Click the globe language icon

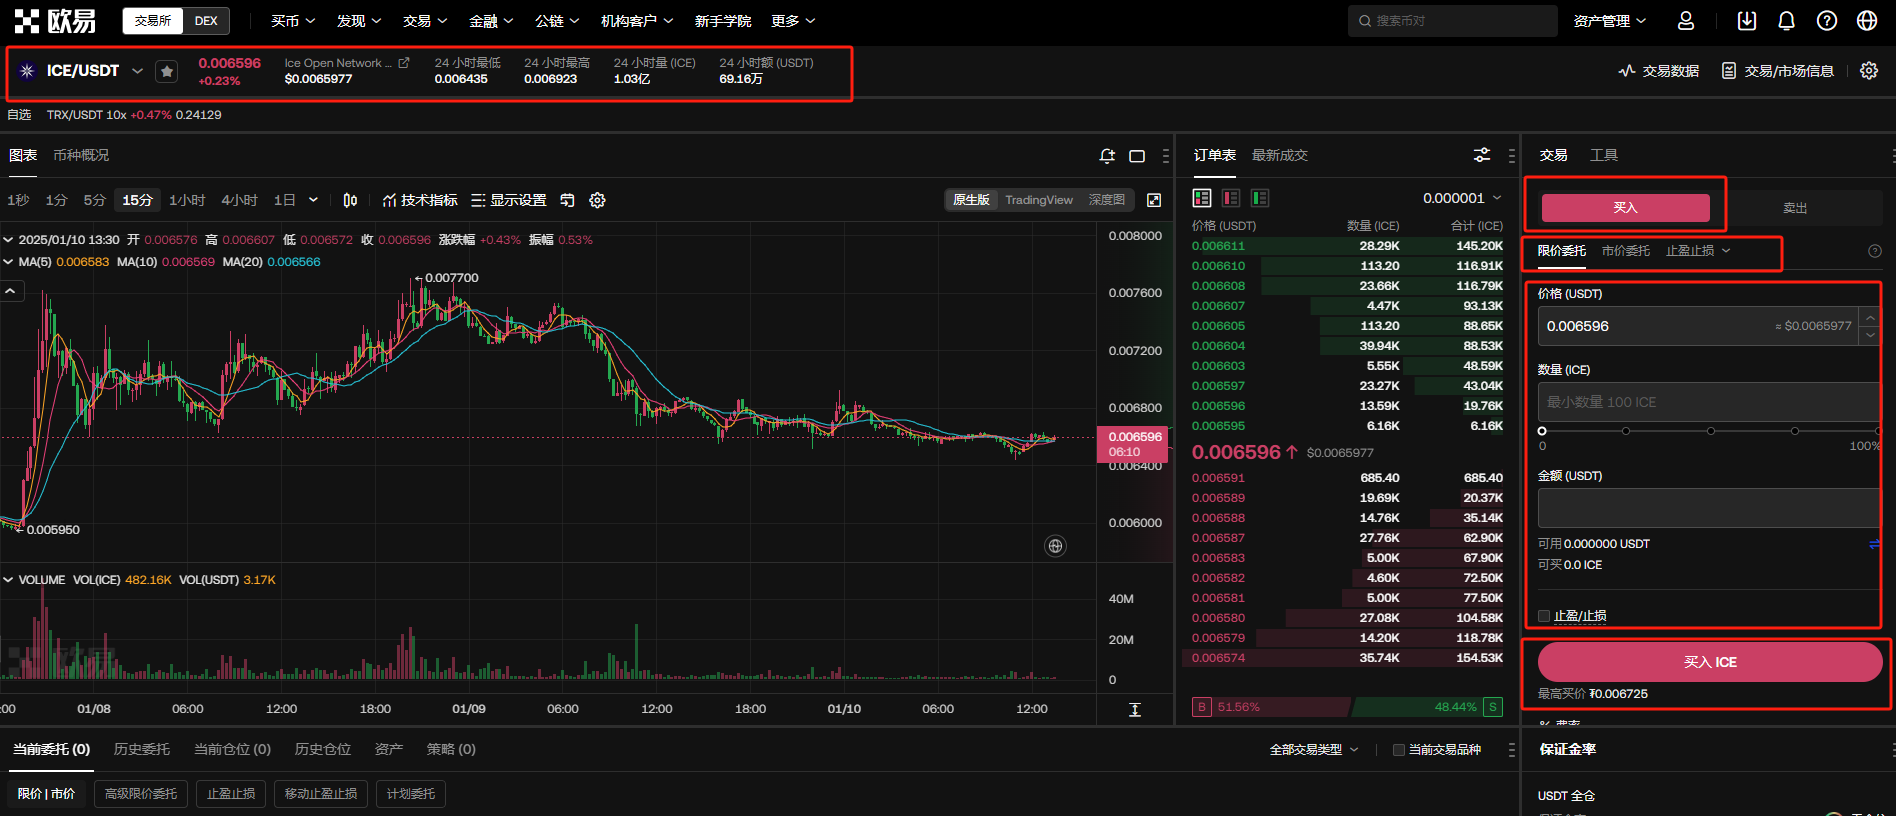tap(1866, 21)
